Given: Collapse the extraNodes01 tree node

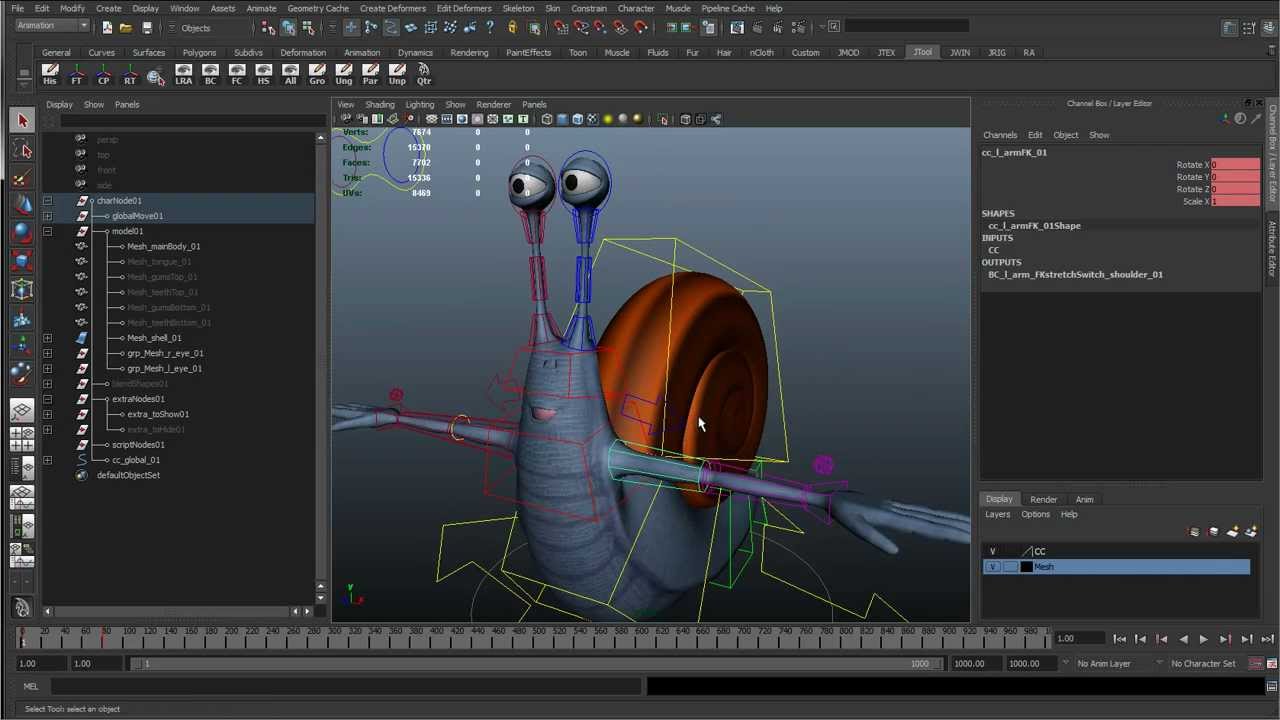Looking at the screenshot, I should (x=47, y=399).
